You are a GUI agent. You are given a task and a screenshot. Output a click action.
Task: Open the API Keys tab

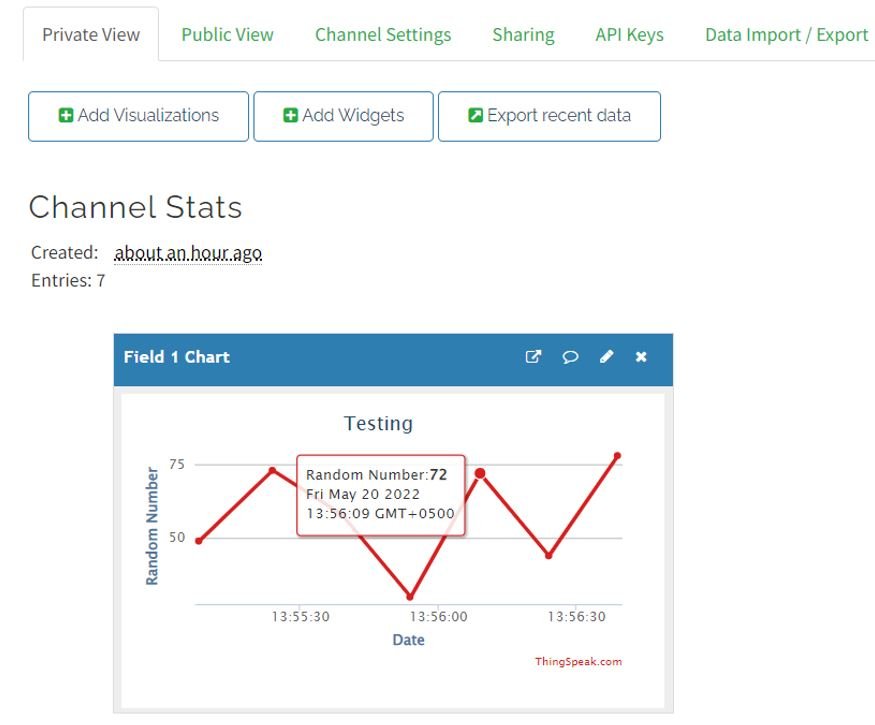coord(629,35)
